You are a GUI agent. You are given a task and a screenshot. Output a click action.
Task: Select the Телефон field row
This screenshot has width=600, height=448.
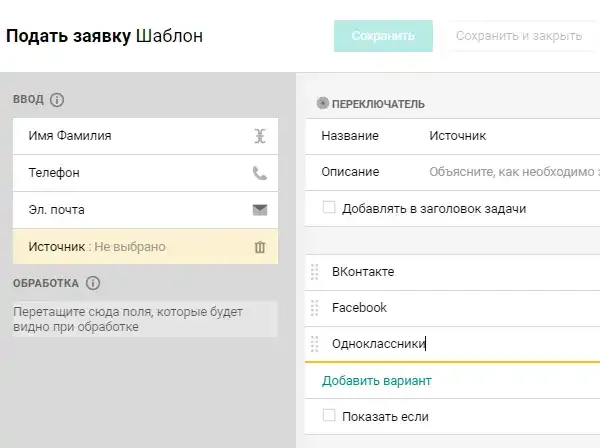(145, 173)
